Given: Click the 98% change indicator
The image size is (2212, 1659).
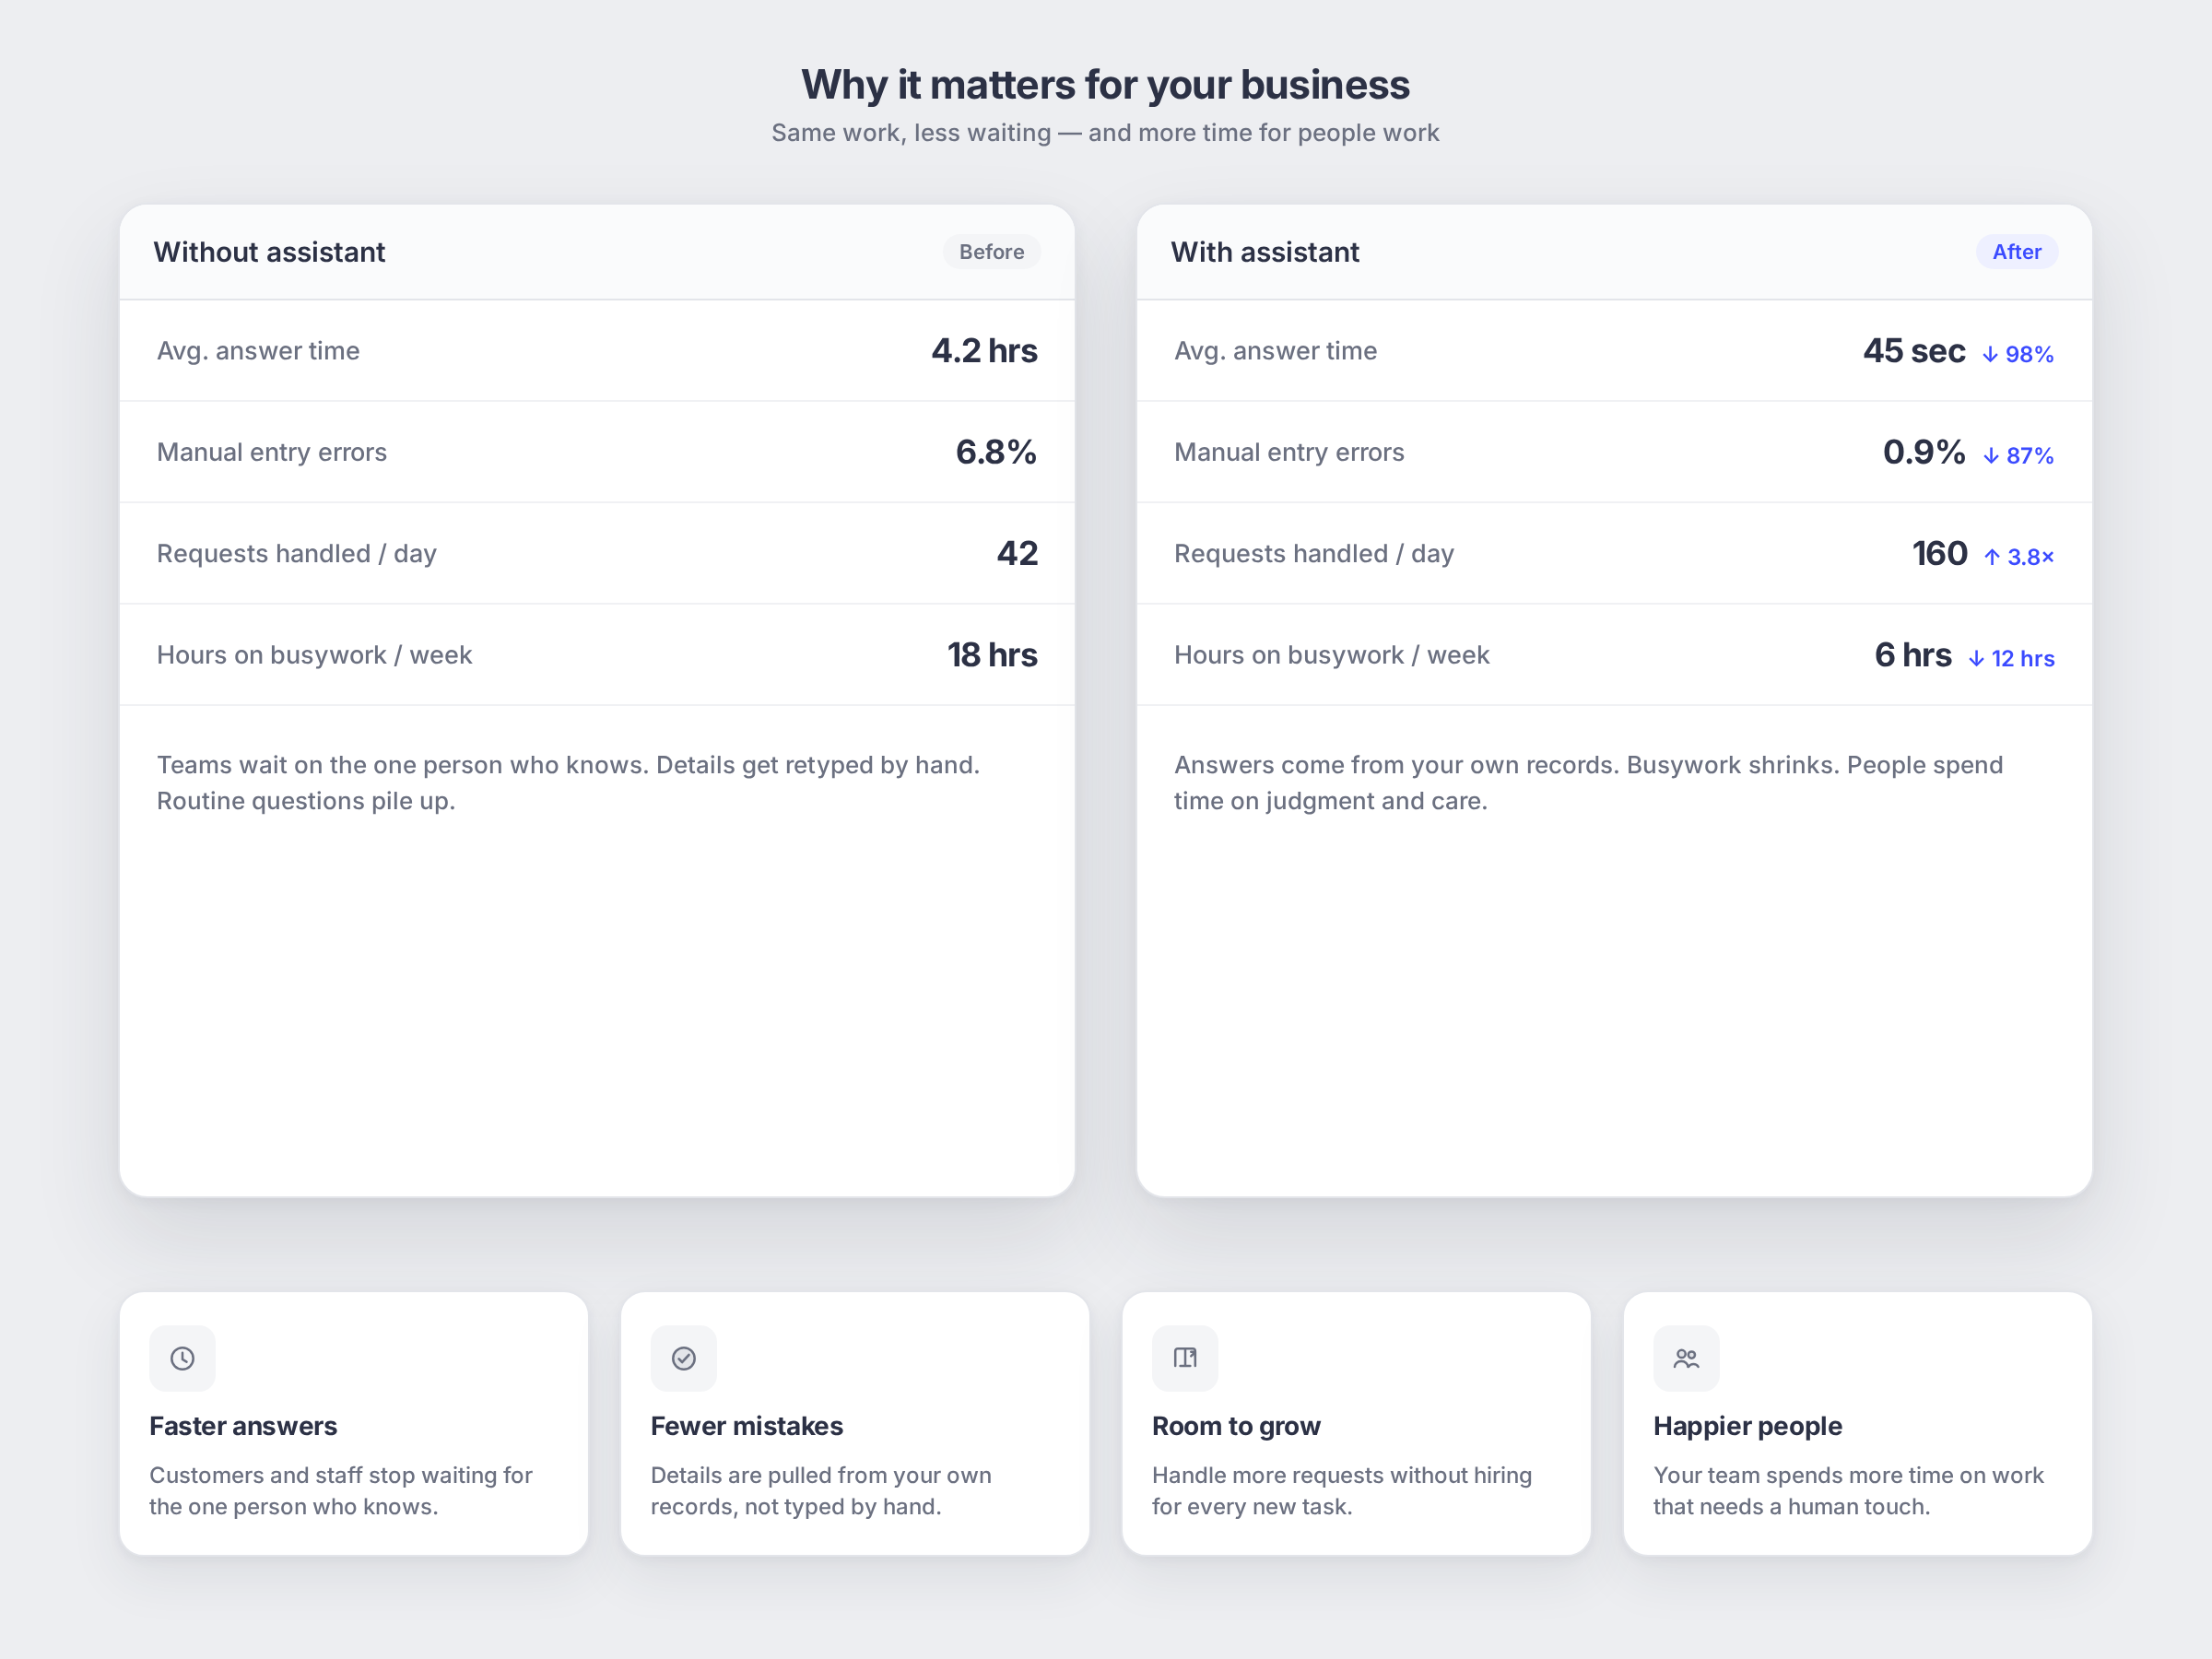Looking at the screenshot, I should coord(2018,355).
